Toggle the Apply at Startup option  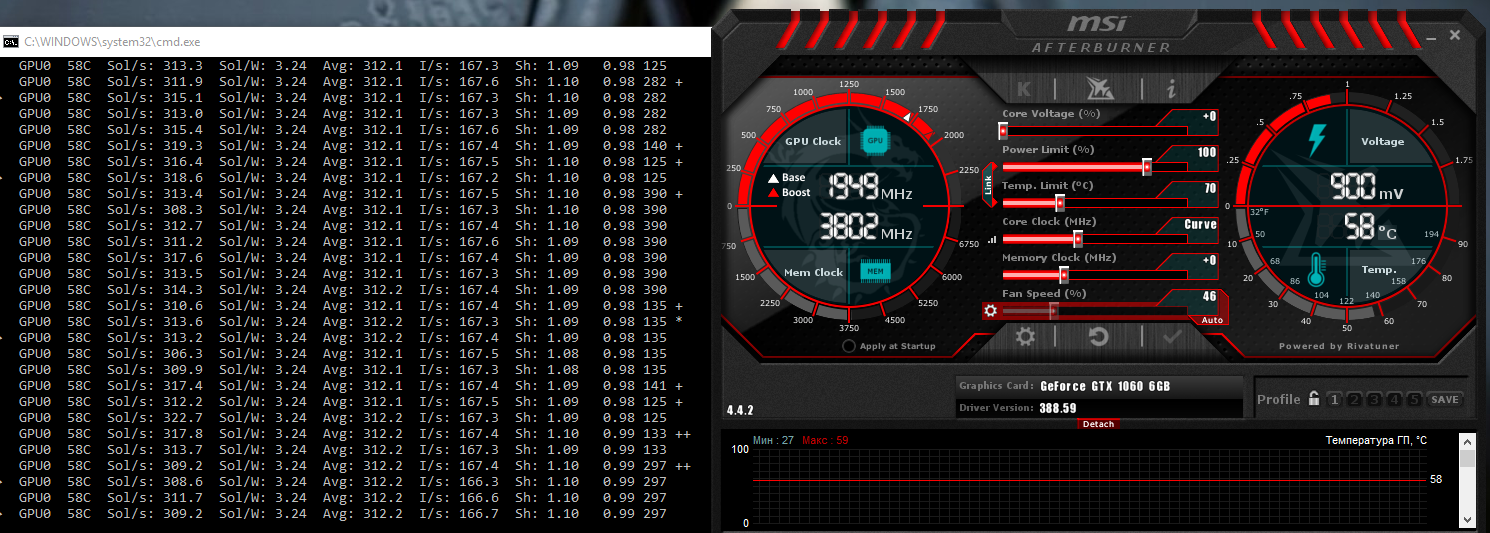click(x=849, y=346)
